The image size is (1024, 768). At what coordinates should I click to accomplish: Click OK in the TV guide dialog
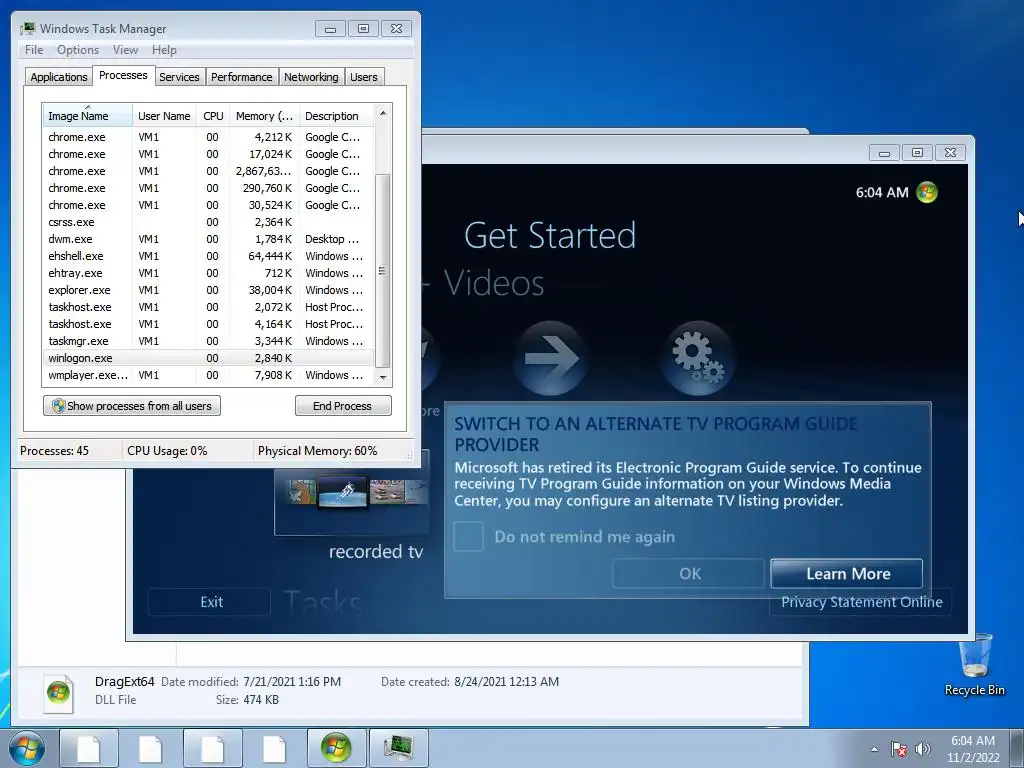pyautogui.click(x=689, y=573)
